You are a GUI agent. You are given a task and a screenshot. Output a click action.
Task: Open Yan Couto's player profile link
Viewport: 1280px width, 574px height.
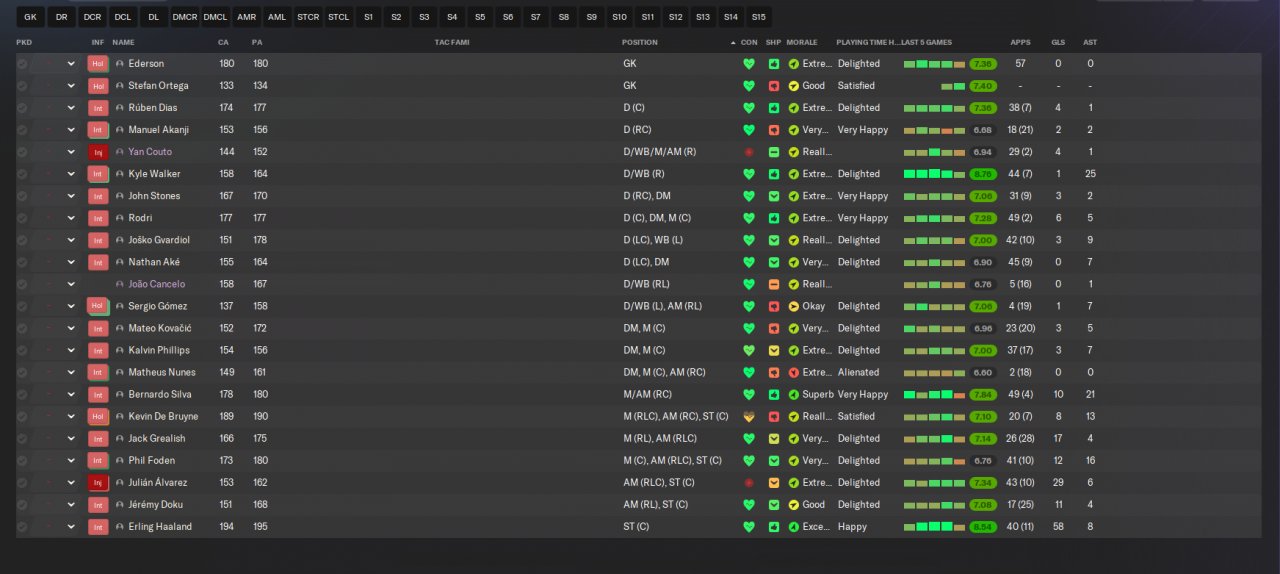click(150, 152)
